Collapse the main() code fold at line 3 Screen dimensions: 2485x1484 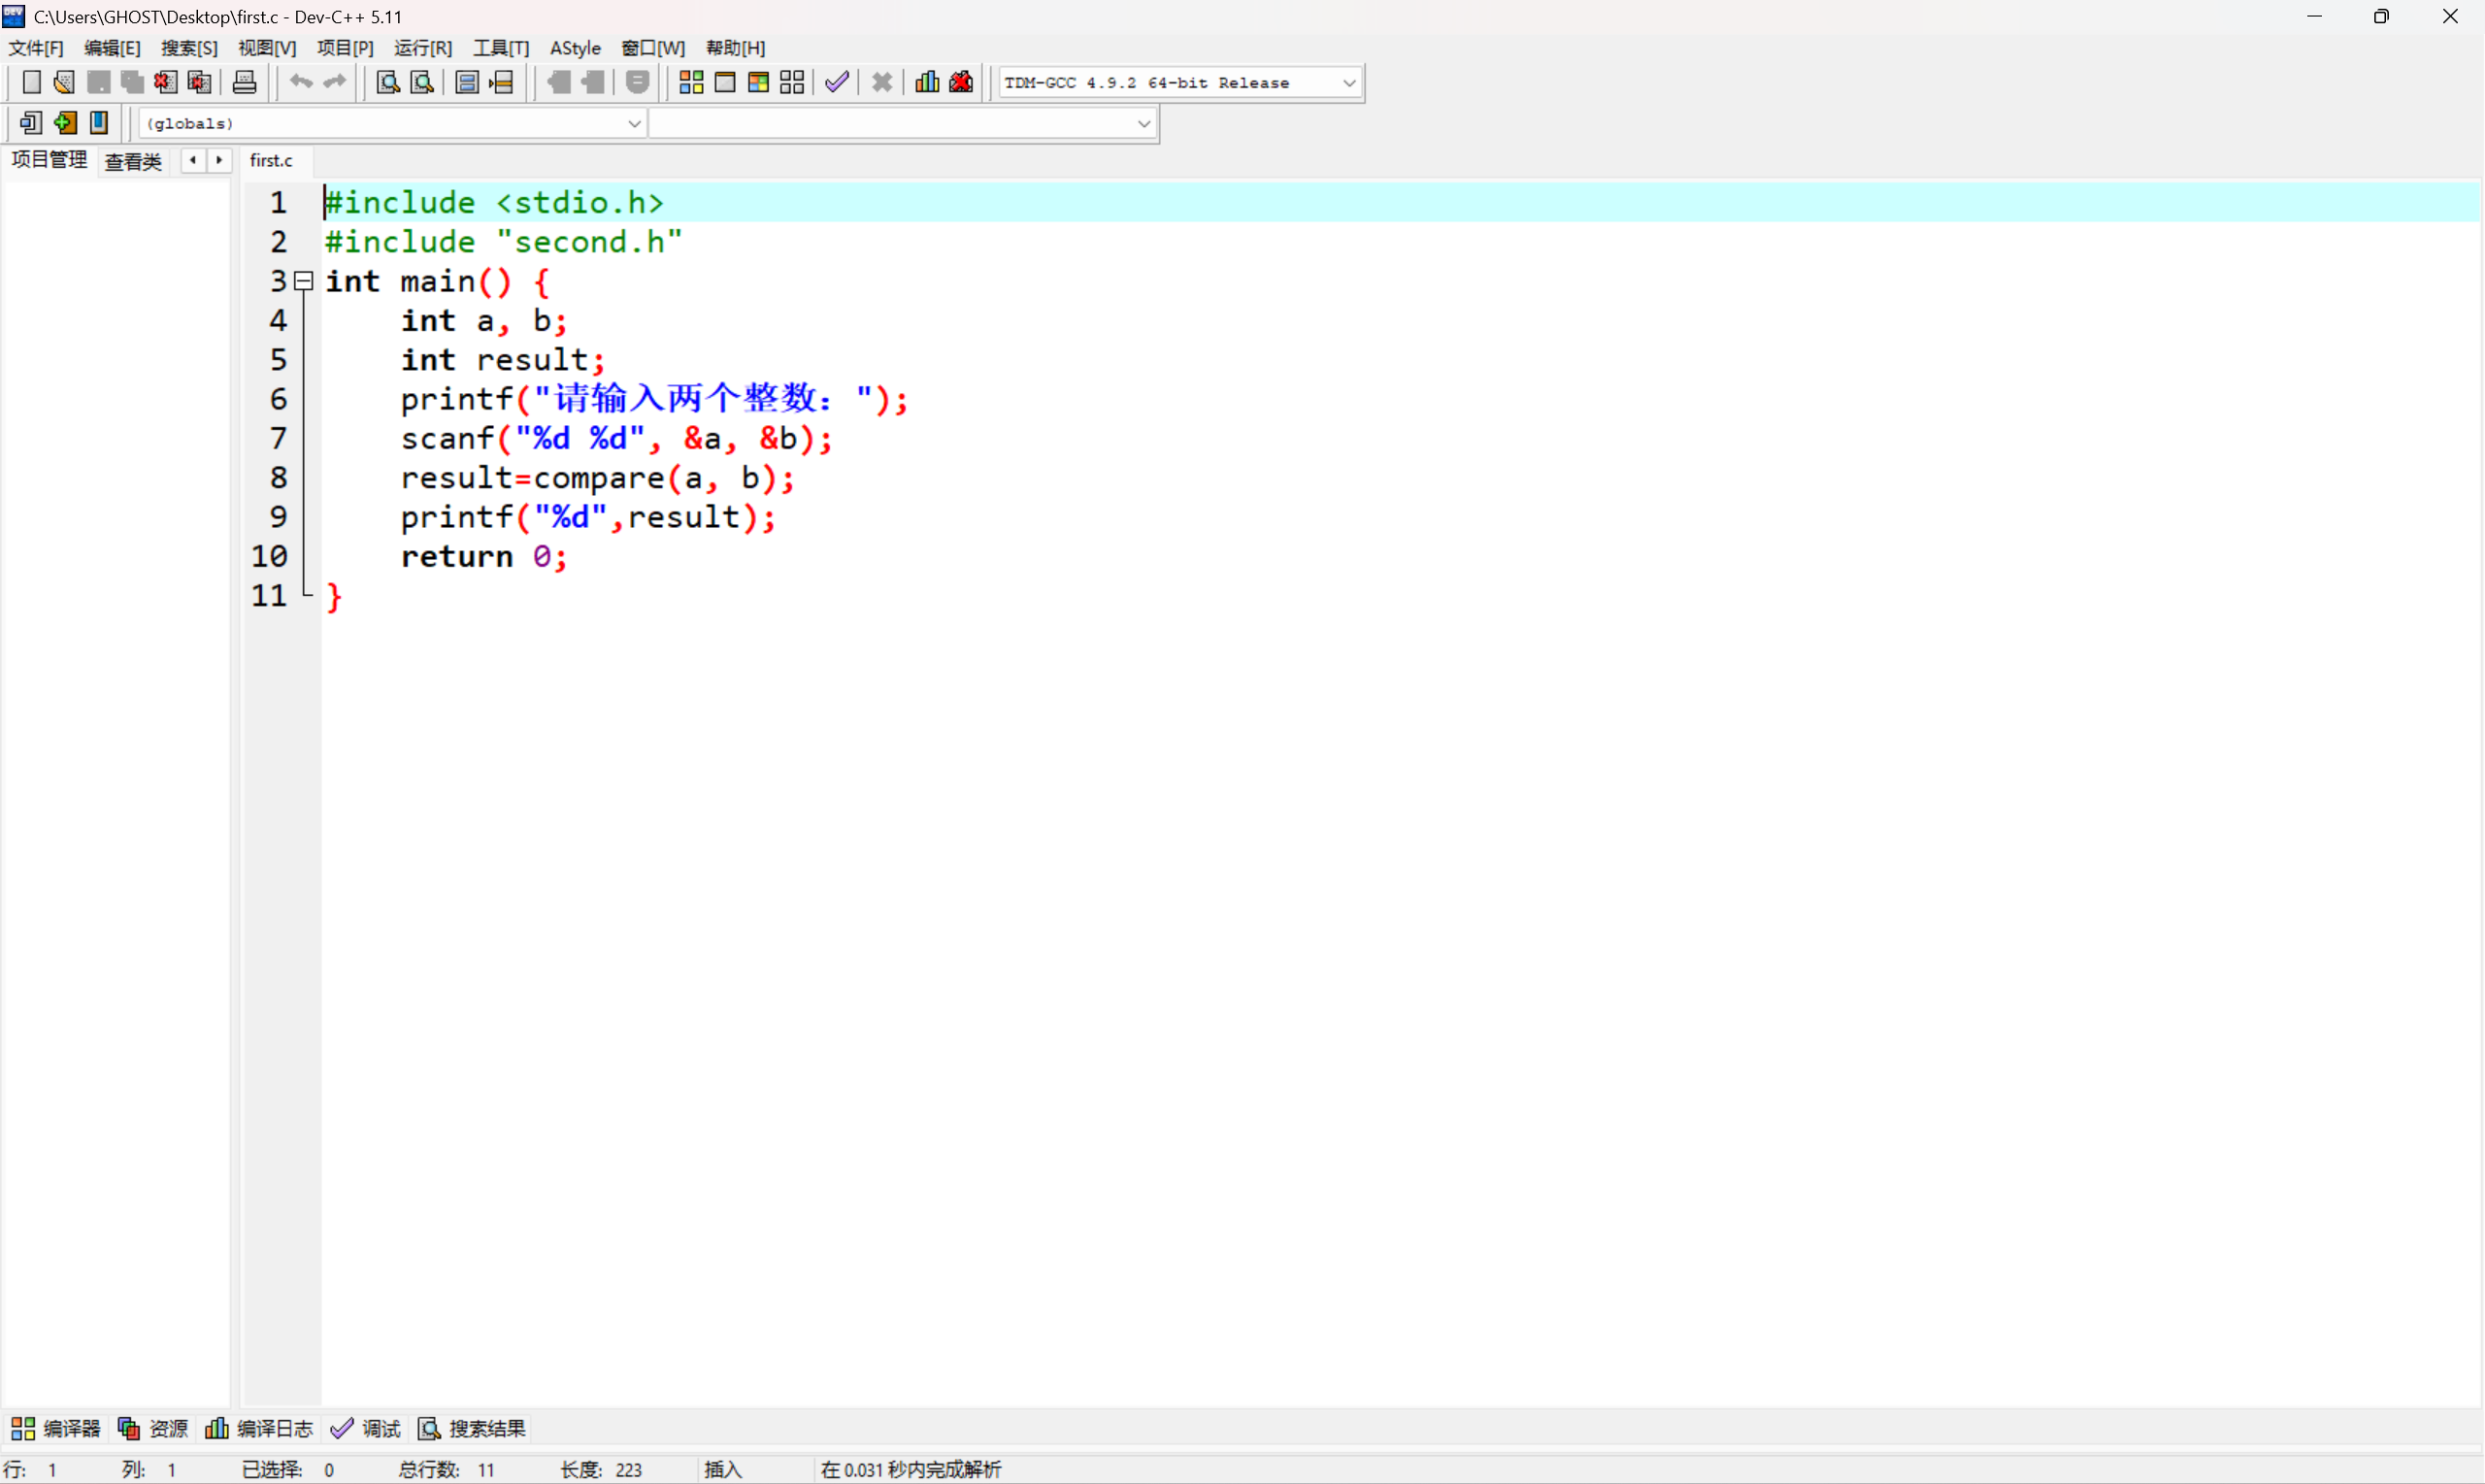(304, 281)
